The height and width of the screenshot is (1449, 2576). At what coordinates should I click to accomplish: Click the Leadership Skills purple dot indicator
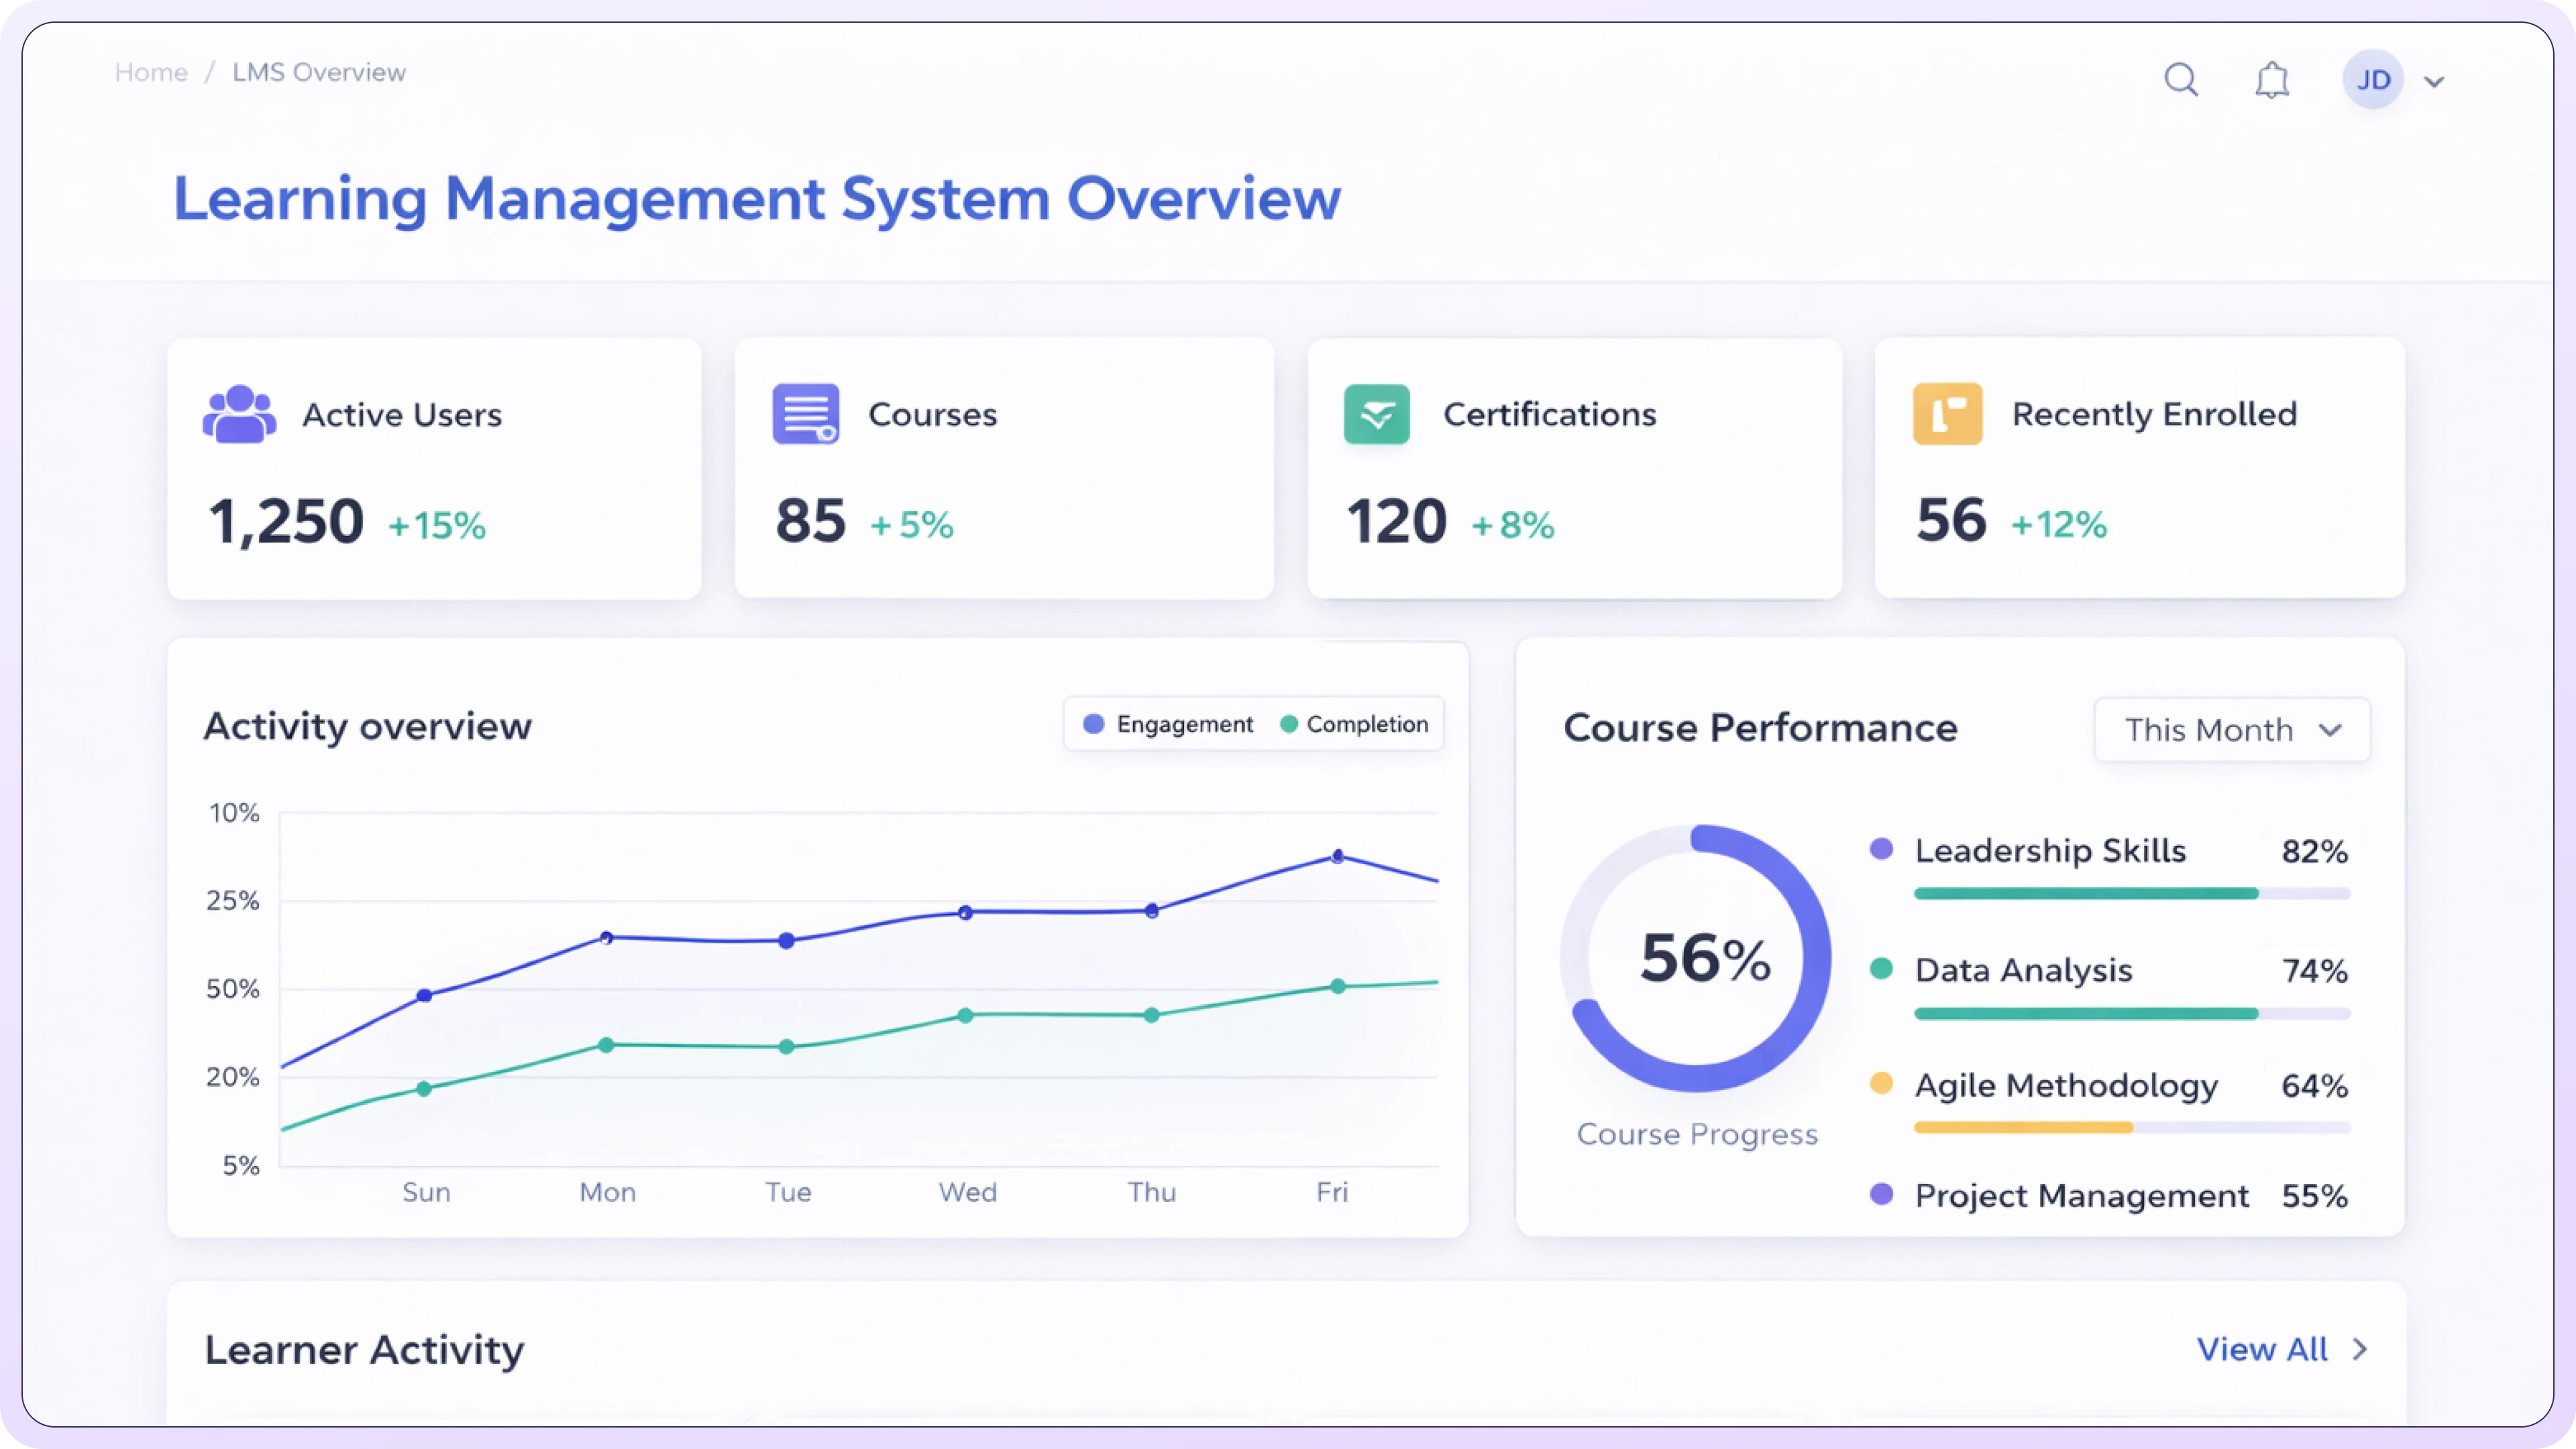[1883, 848]
